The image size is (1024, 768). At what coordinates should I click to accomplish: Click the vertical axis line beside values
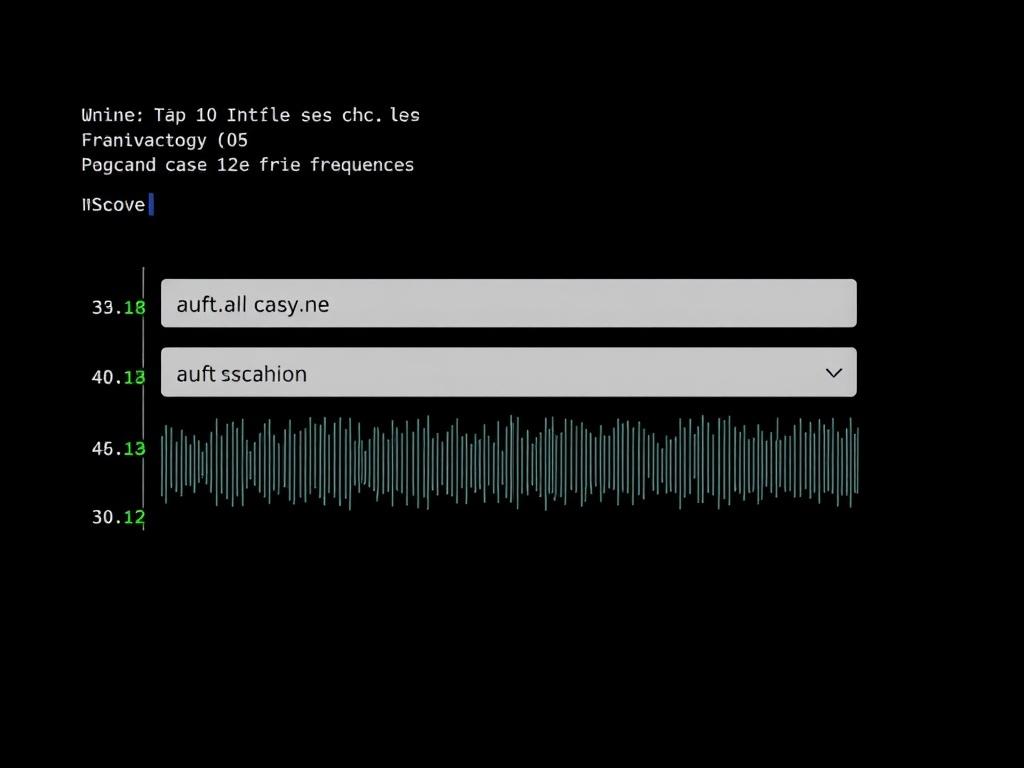[144, 400]
